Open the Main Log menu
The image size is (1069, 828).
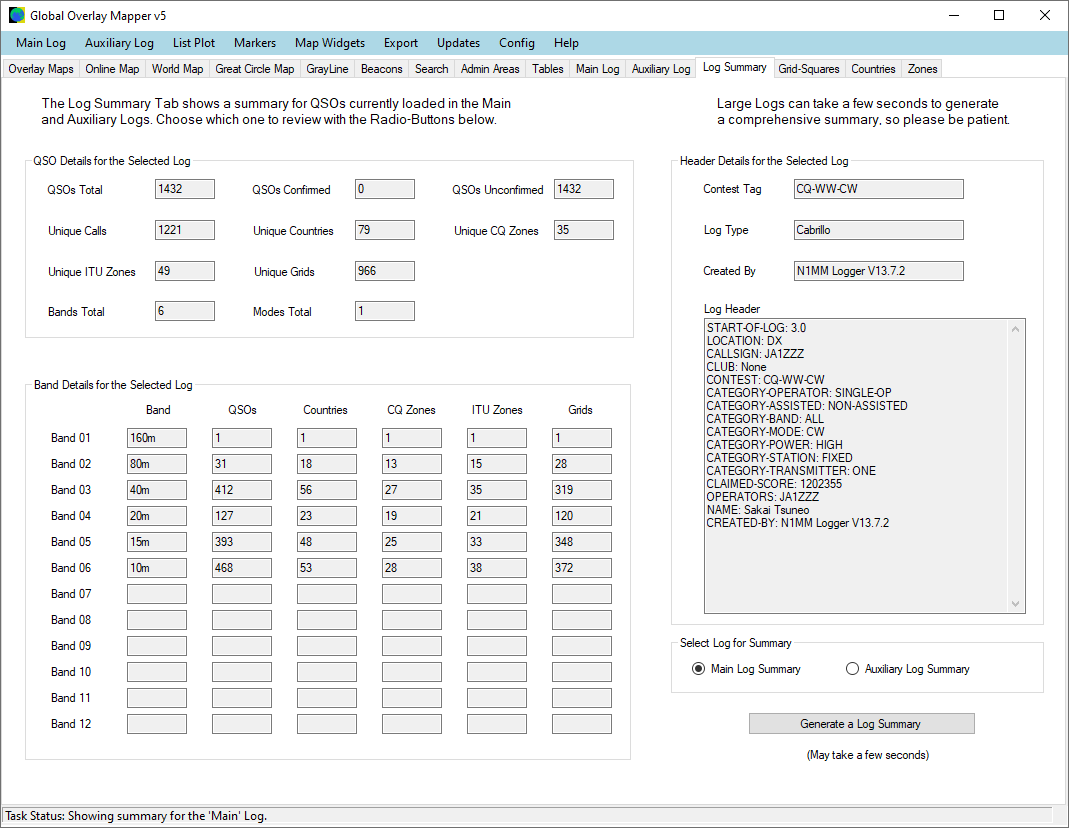click(x=41, y=43)
